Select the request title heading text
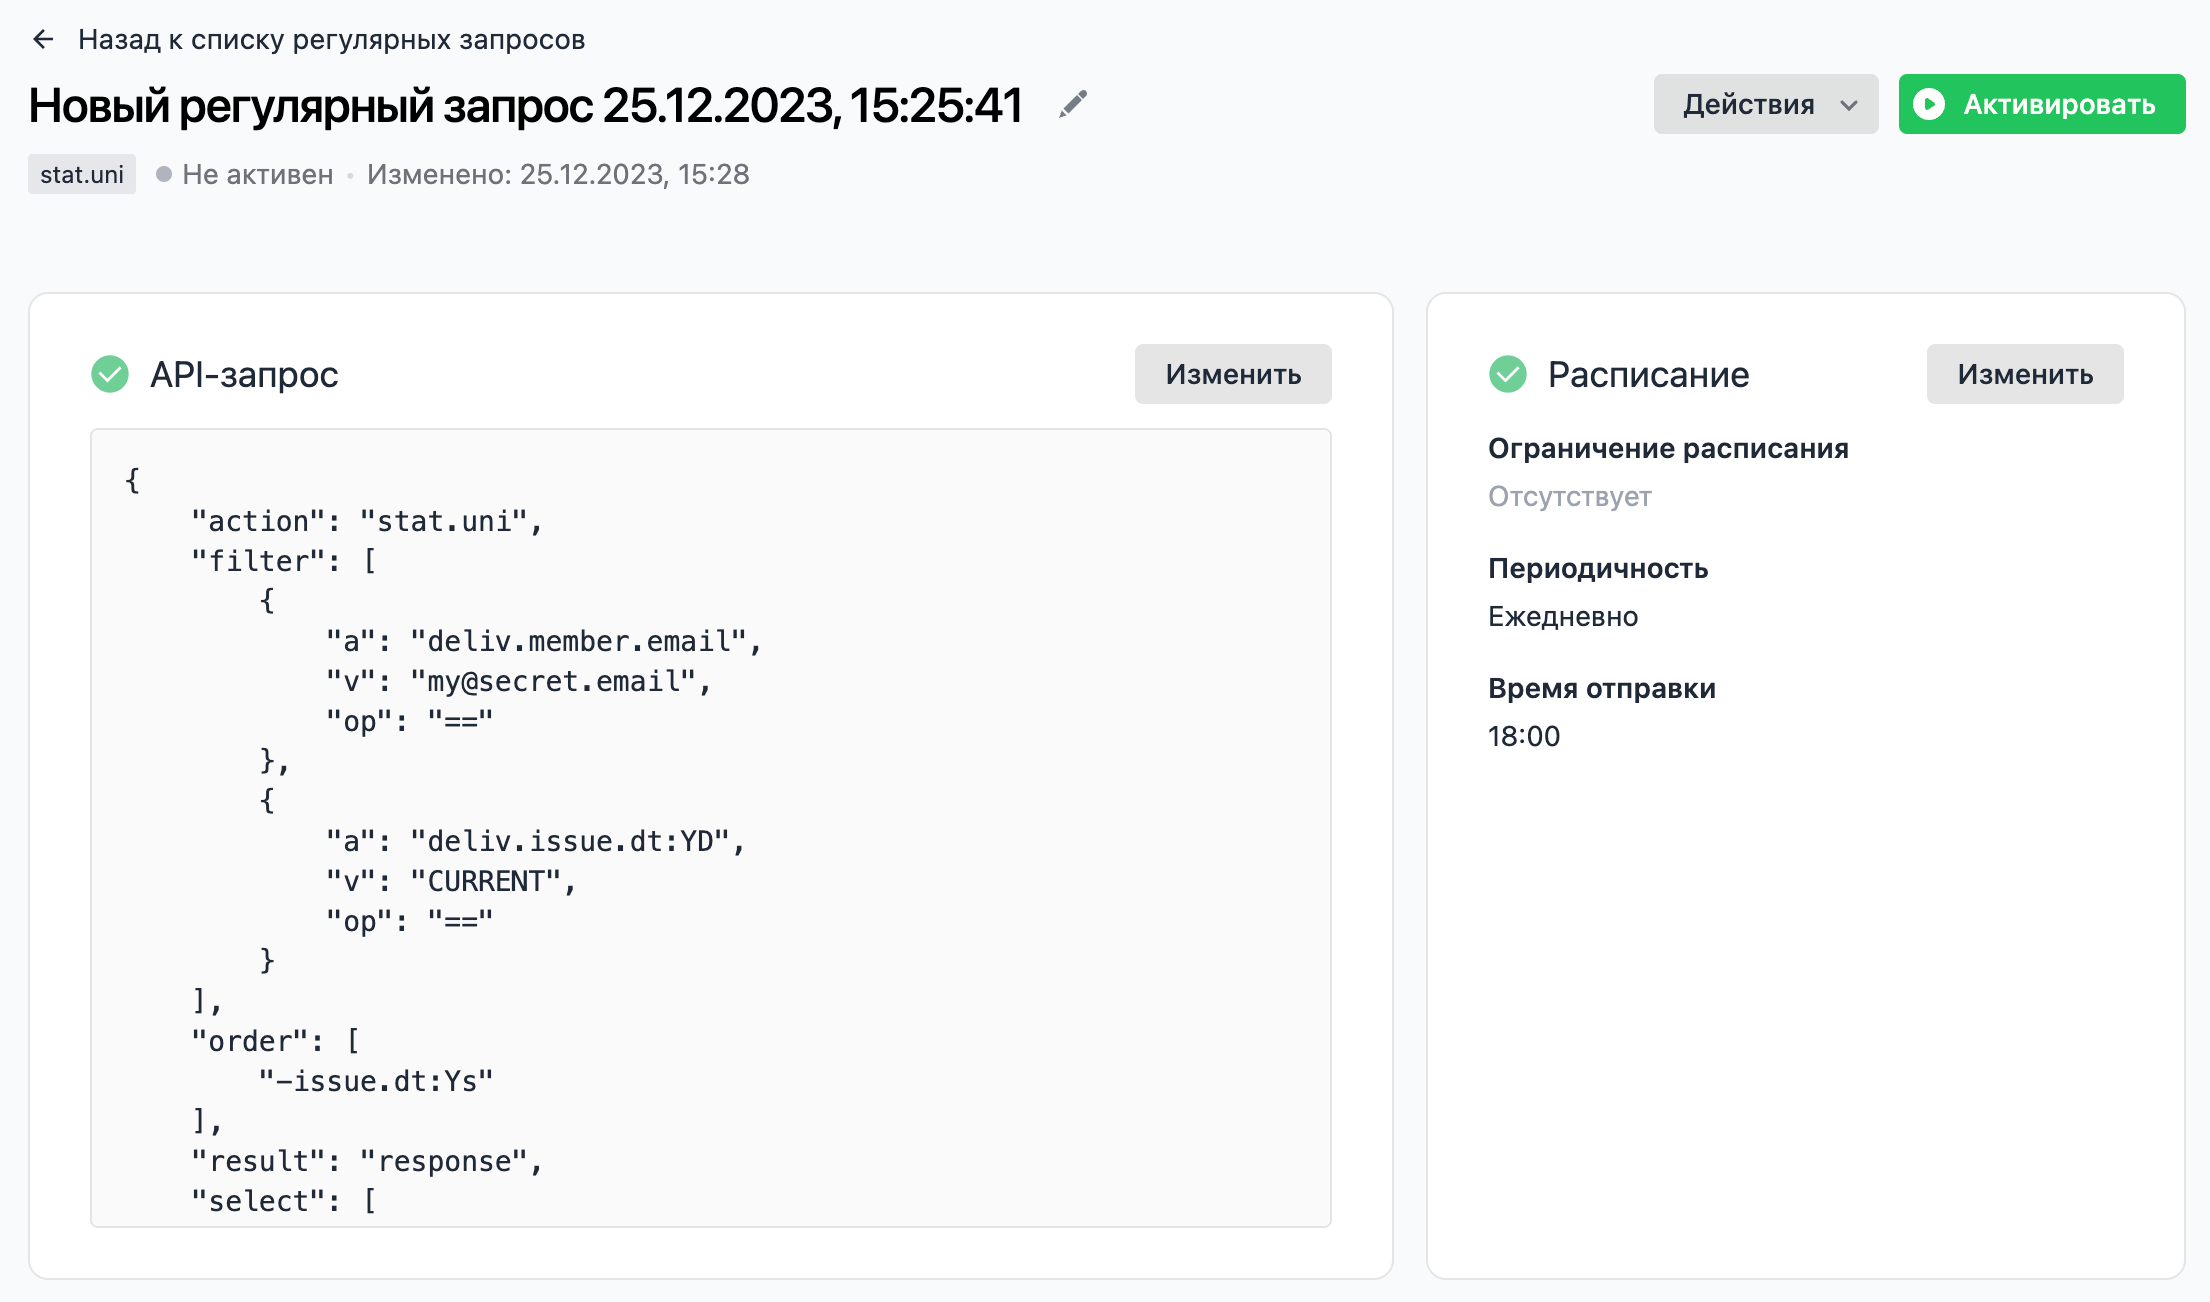The image size is (2210, 1302). (x=525, y=106)
